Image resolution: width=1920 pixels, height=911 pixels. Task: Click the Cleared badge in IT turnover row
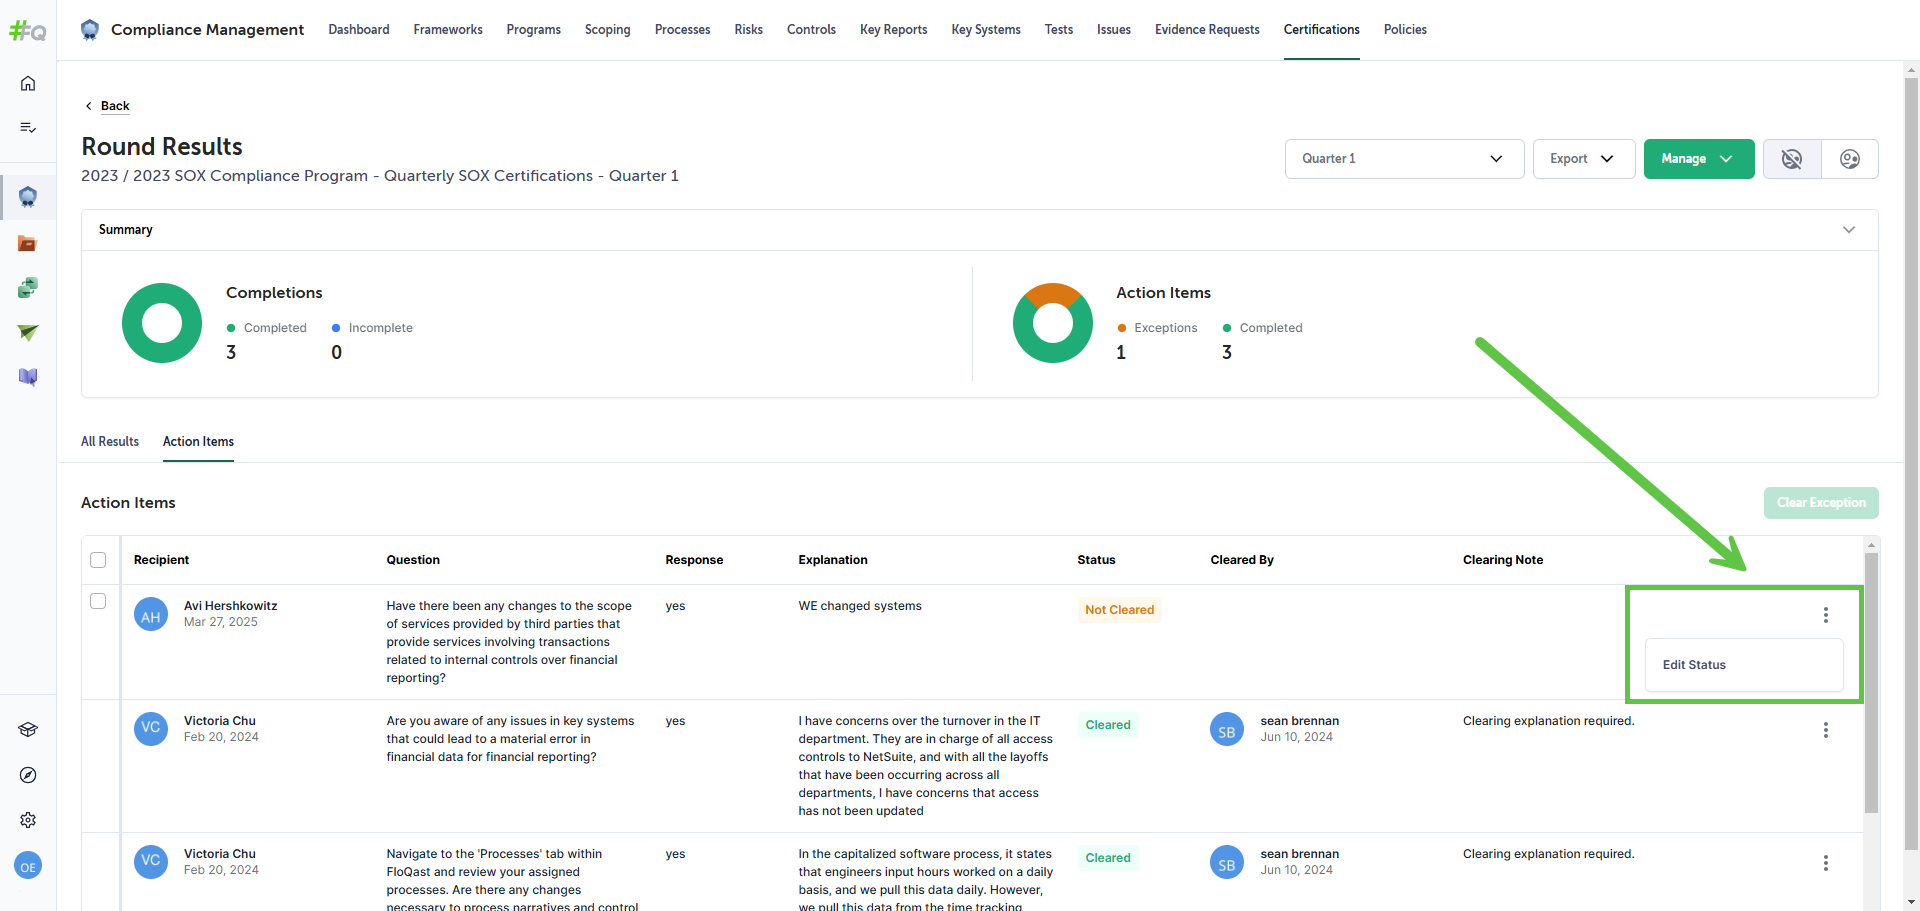pos(1108,725)
